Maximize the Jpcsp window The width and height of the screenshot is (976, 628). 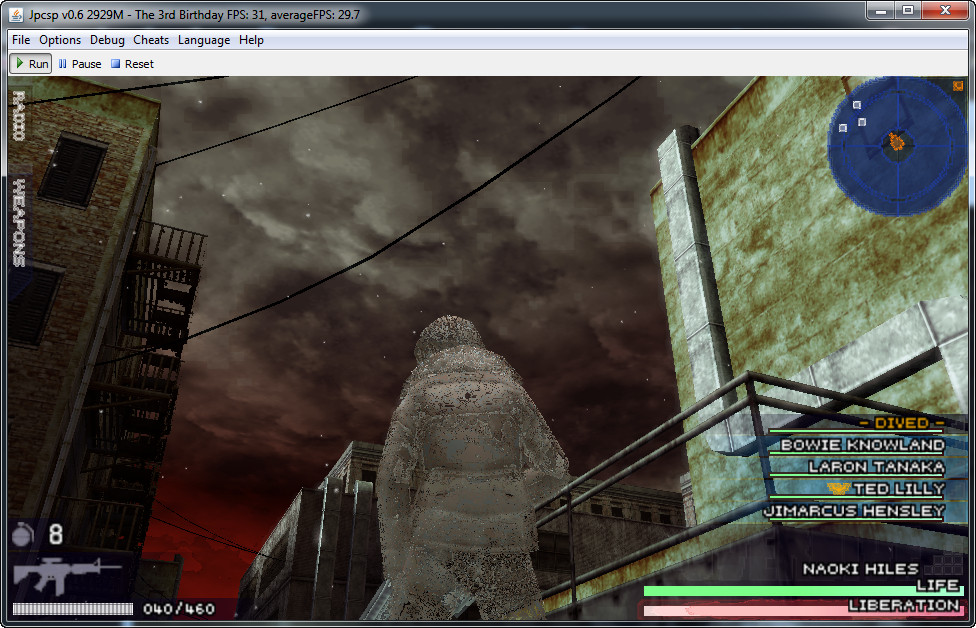coord(908,11)
